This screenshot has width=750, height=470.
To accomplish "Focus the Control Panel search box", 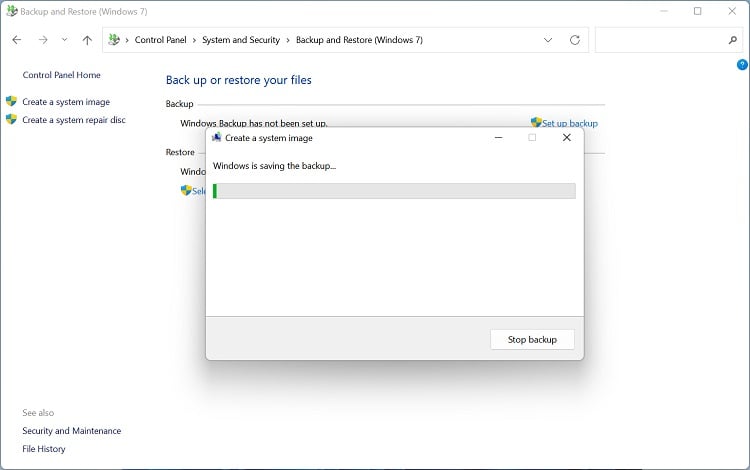I will pyautogui.click(x=660, y=40).
